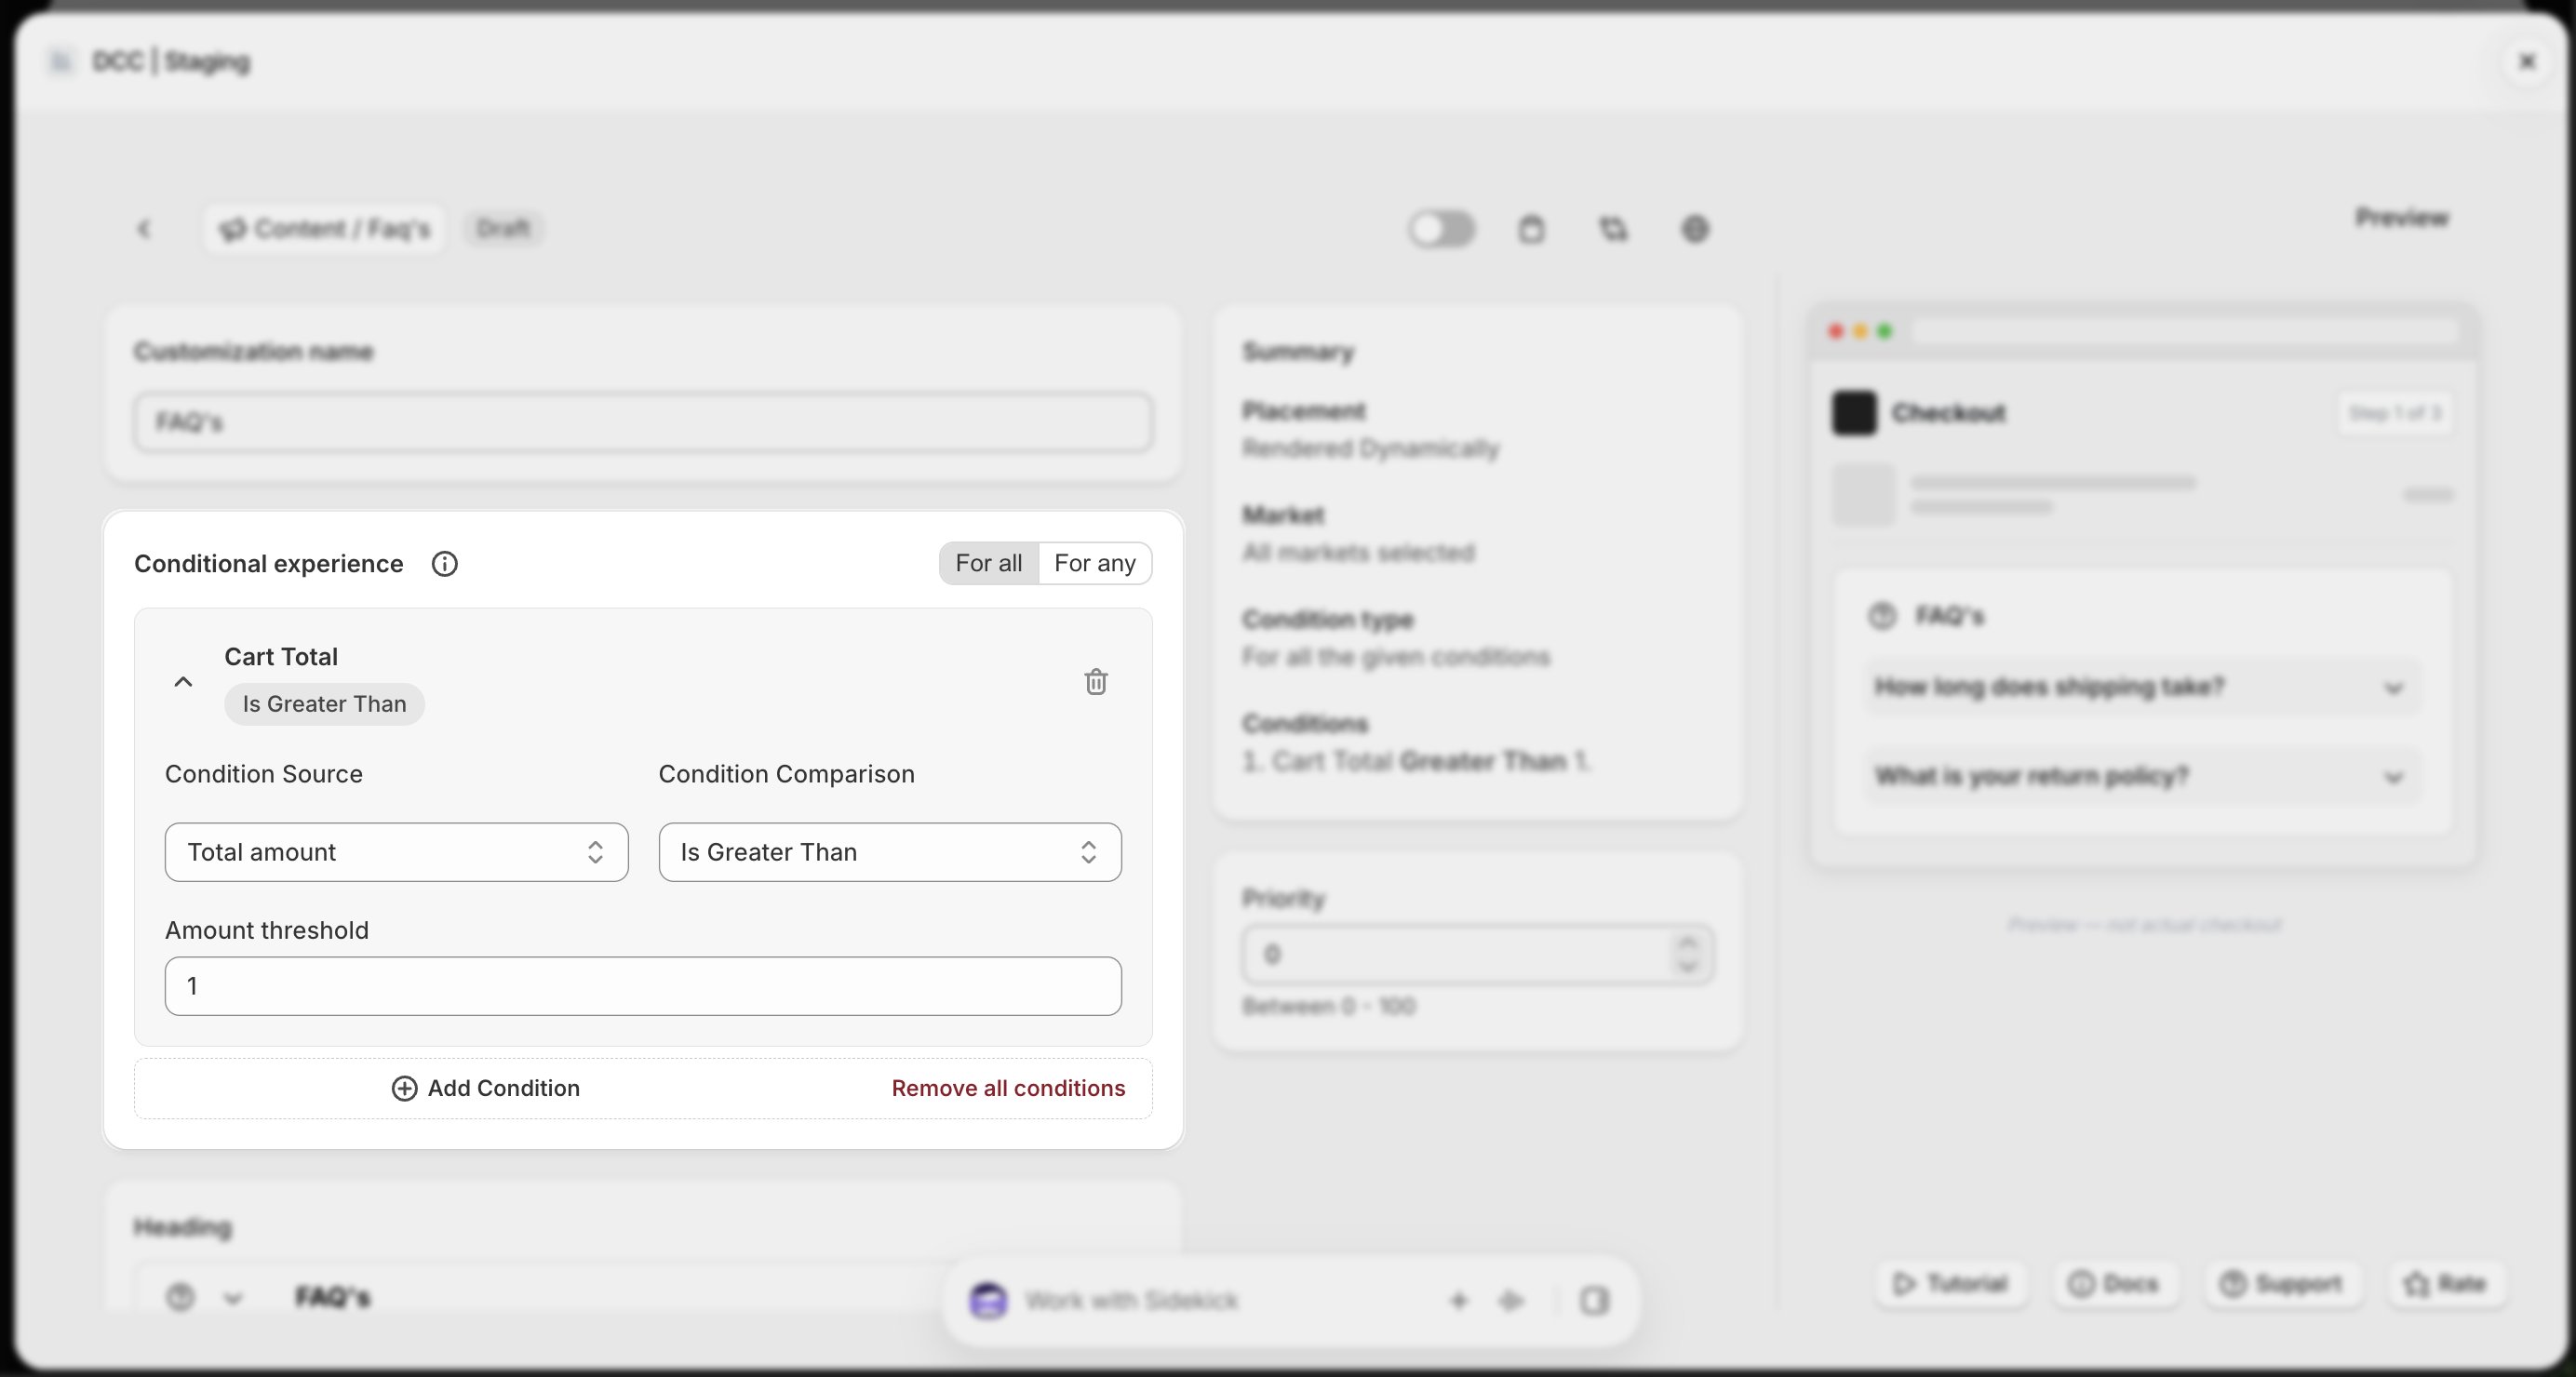Image resolution: width=2576 pixels, height=1377 pixels.
Task: Click the Heading question mark icon
Action: tap(180, 1298)
